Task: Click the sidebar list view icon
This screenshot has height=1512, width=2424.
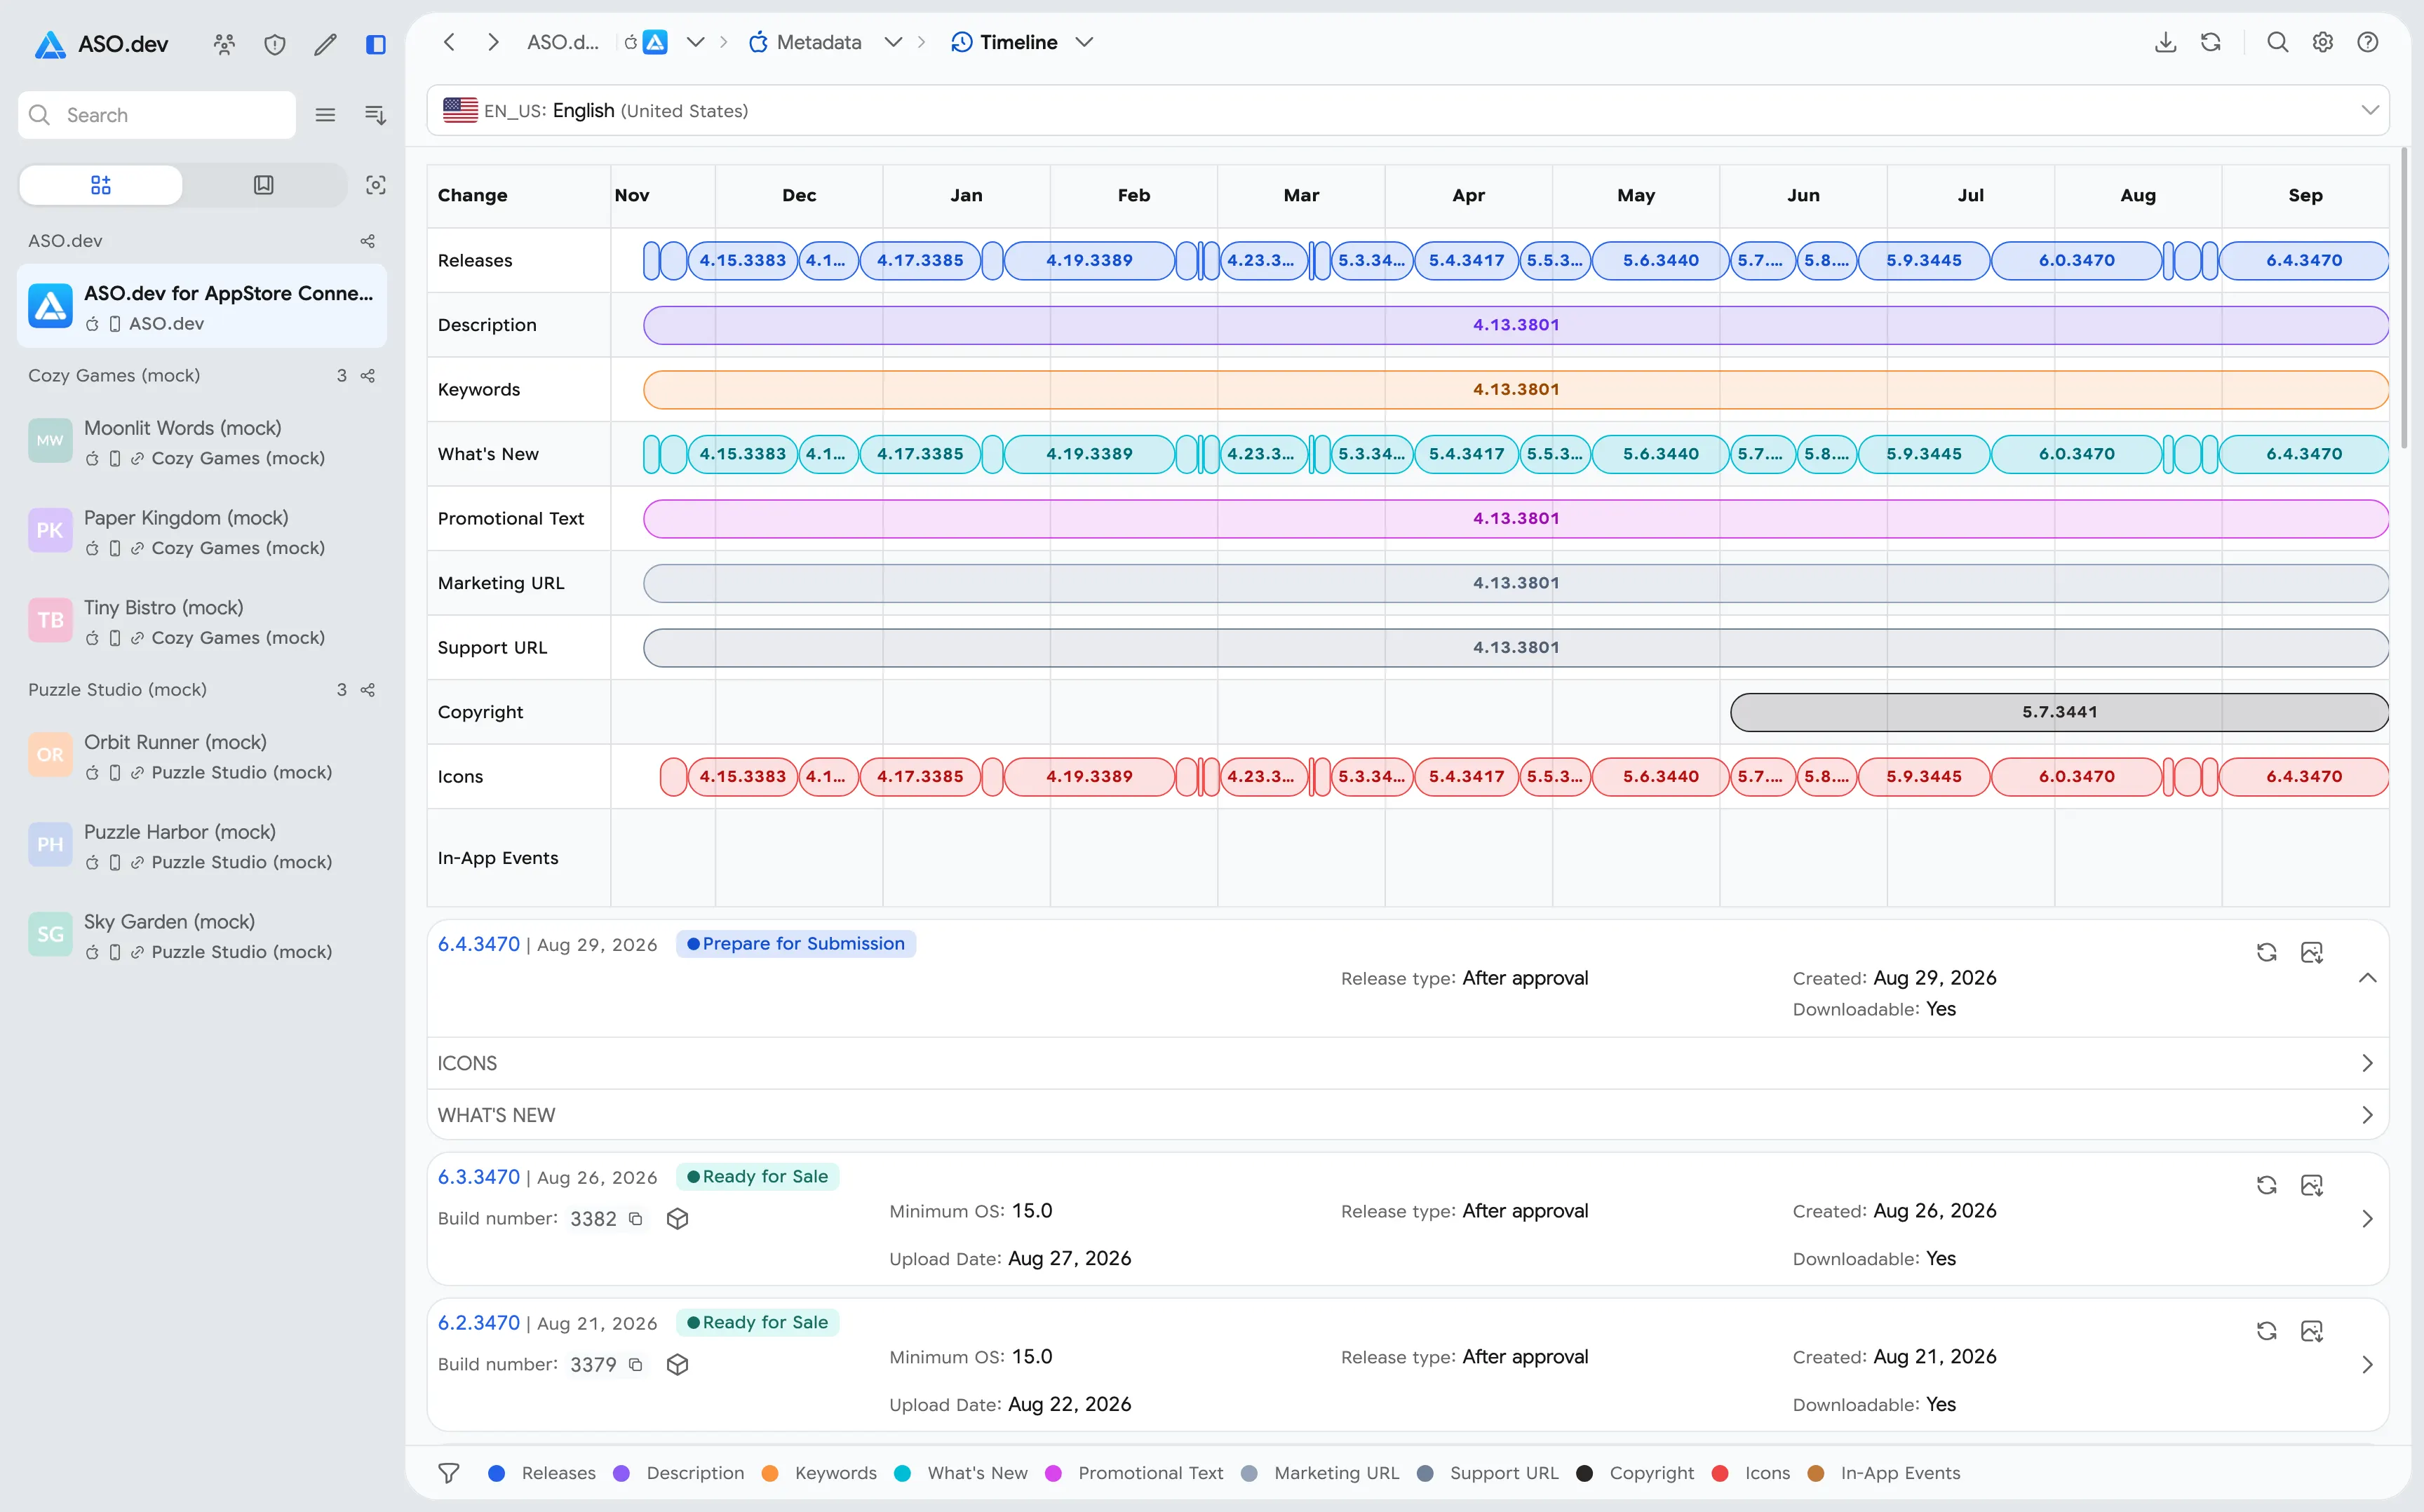Action: click(x=325, y=115)
